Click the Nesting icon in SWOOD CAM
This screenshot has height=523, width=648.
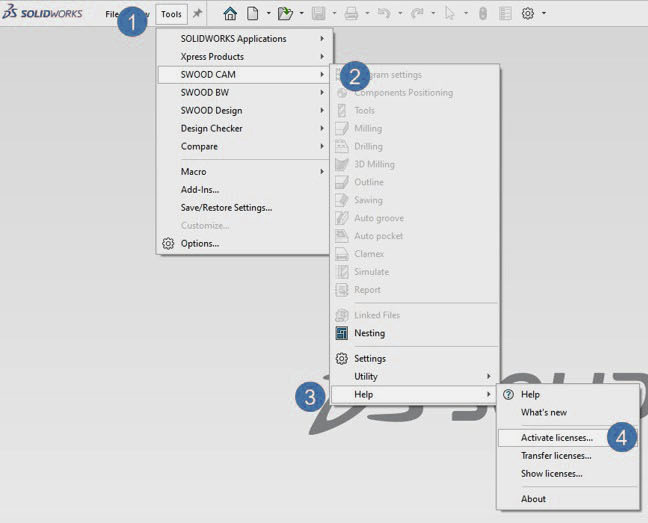tap(342, 333)
